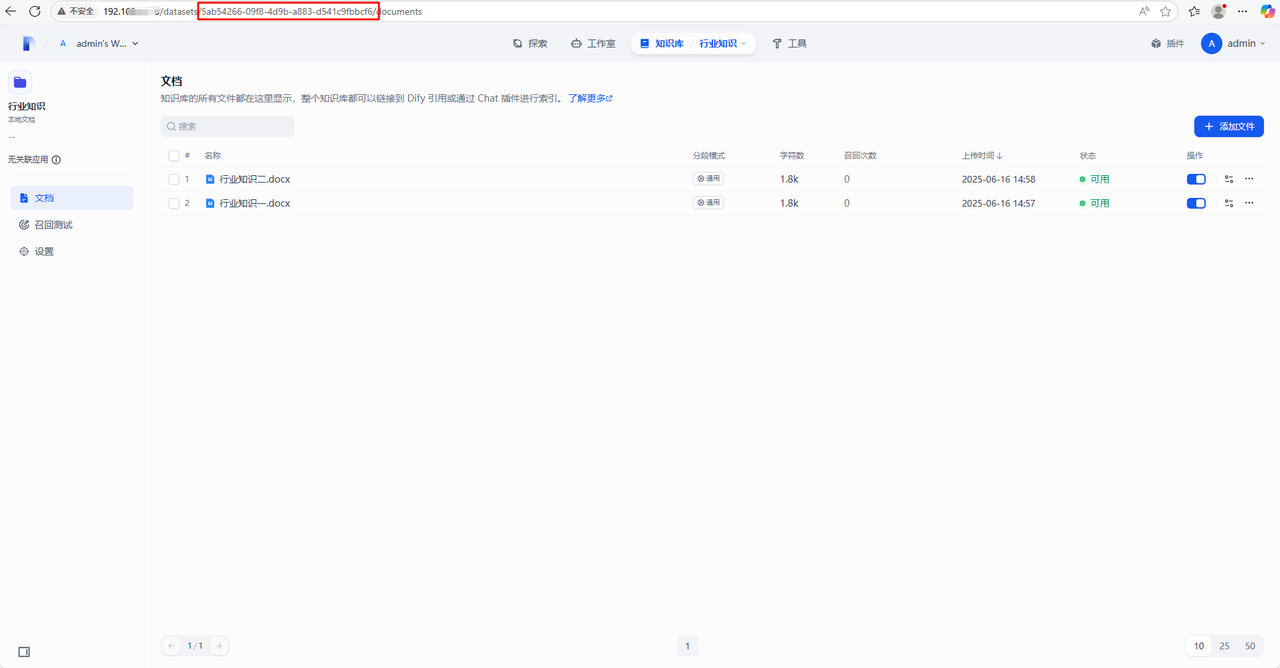Open the 插件 plugins page
Image resolution: width=1280 pixels, height=668 pixels.
1167,44
